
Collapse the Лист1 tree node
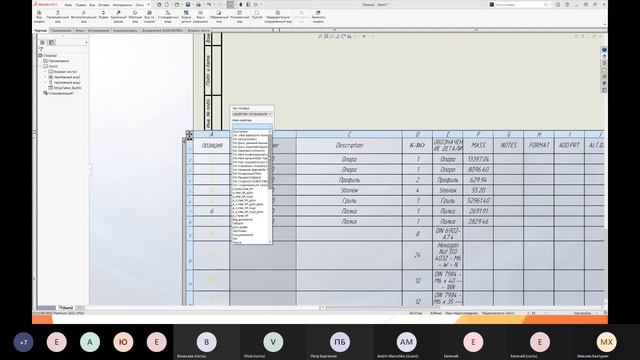click(x=40, y=66)
